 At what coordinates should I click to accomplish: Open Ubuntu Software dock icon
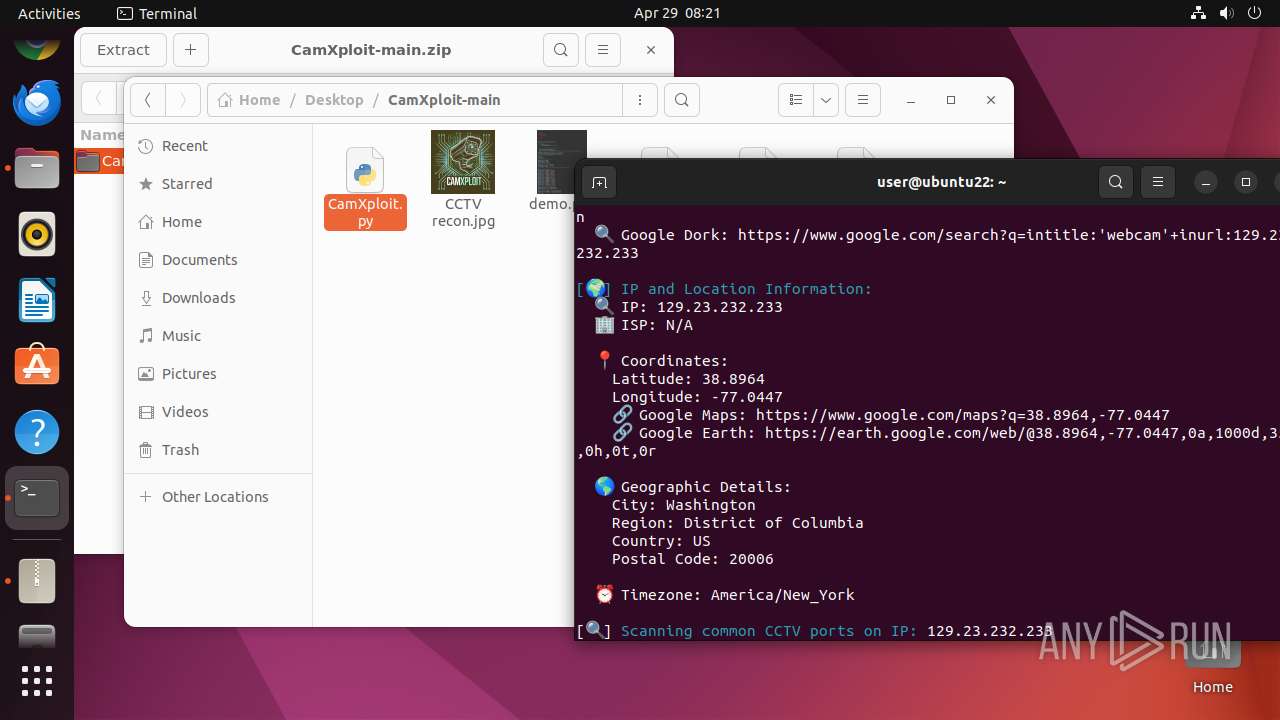click(37, 366)
